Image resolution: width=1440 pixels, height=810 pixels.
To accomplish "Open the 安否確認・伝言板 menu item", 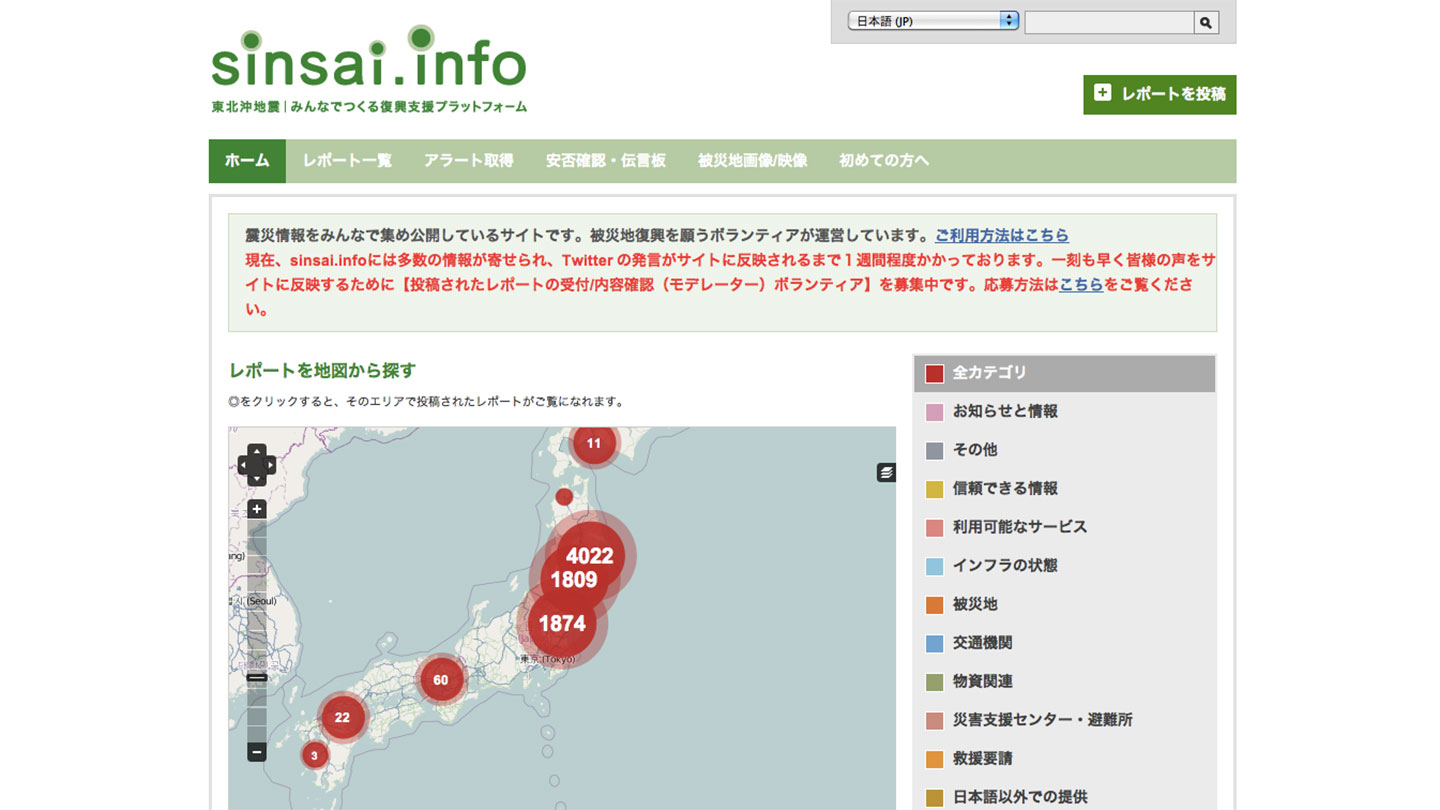I will pos(605,161).
